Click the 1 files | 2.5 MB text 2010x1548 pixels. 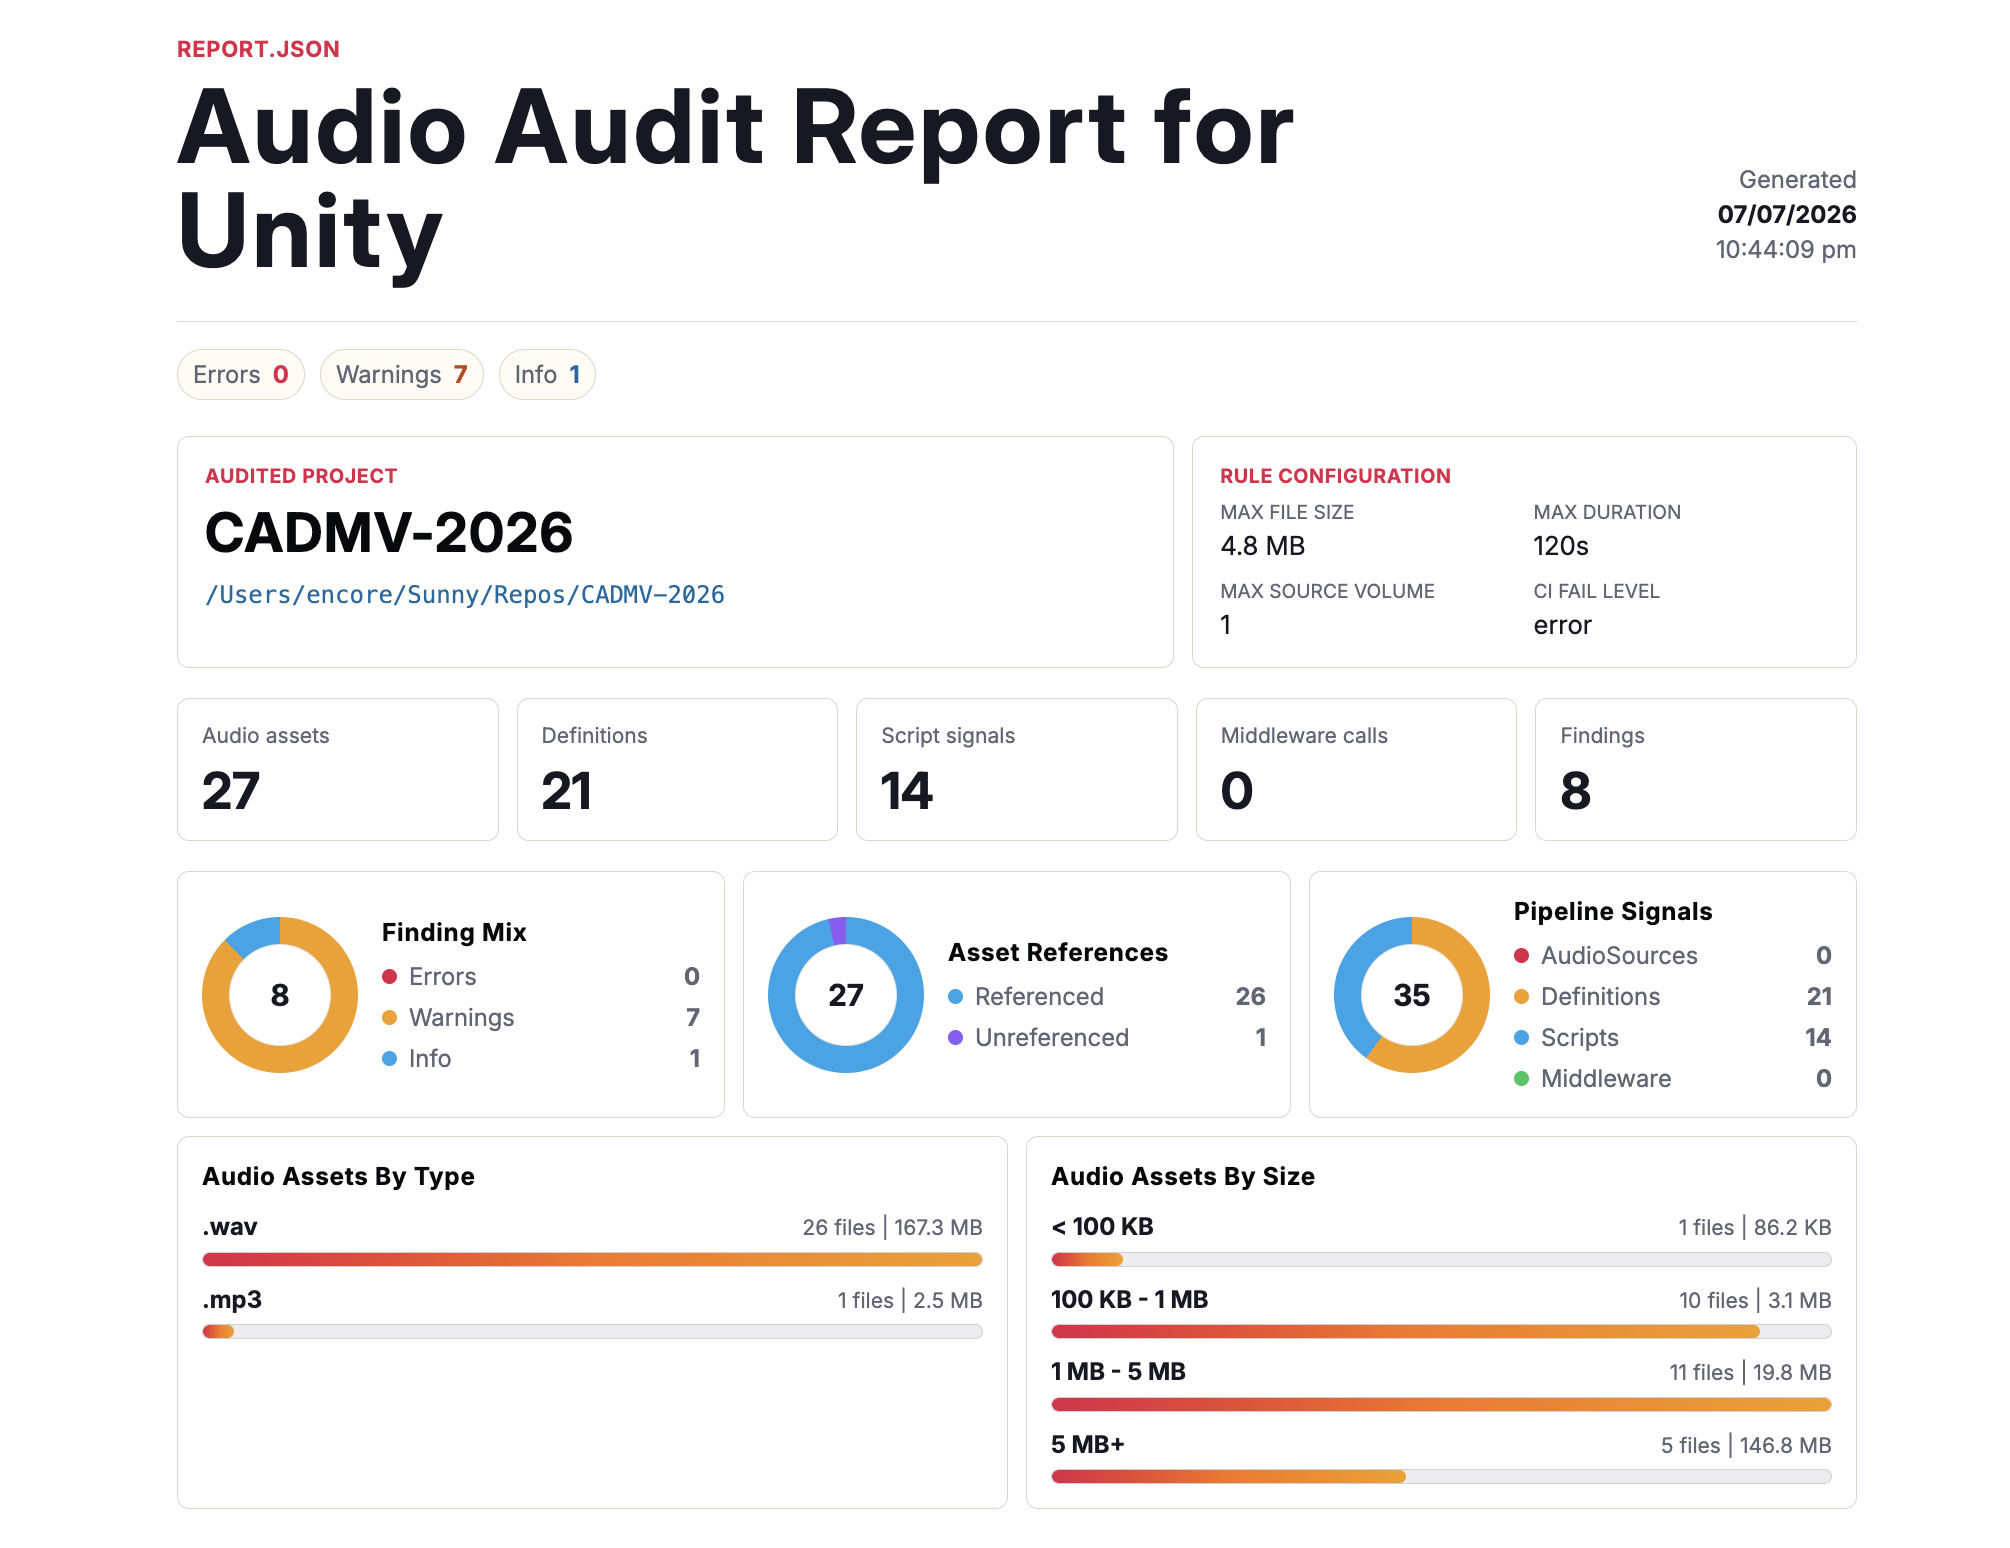pyautogui.click(x=910, y=1300)
